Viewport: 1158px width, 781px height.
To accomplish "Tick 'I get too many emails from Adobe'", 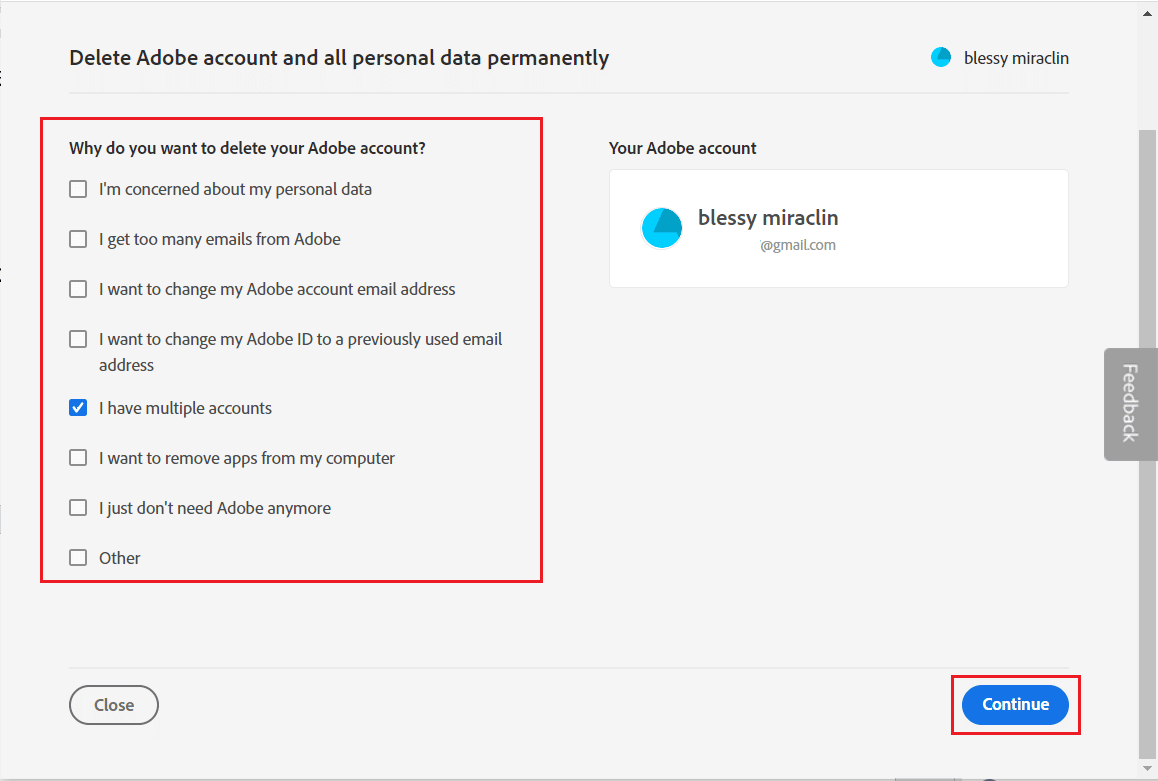I will [x=78, y=239].
